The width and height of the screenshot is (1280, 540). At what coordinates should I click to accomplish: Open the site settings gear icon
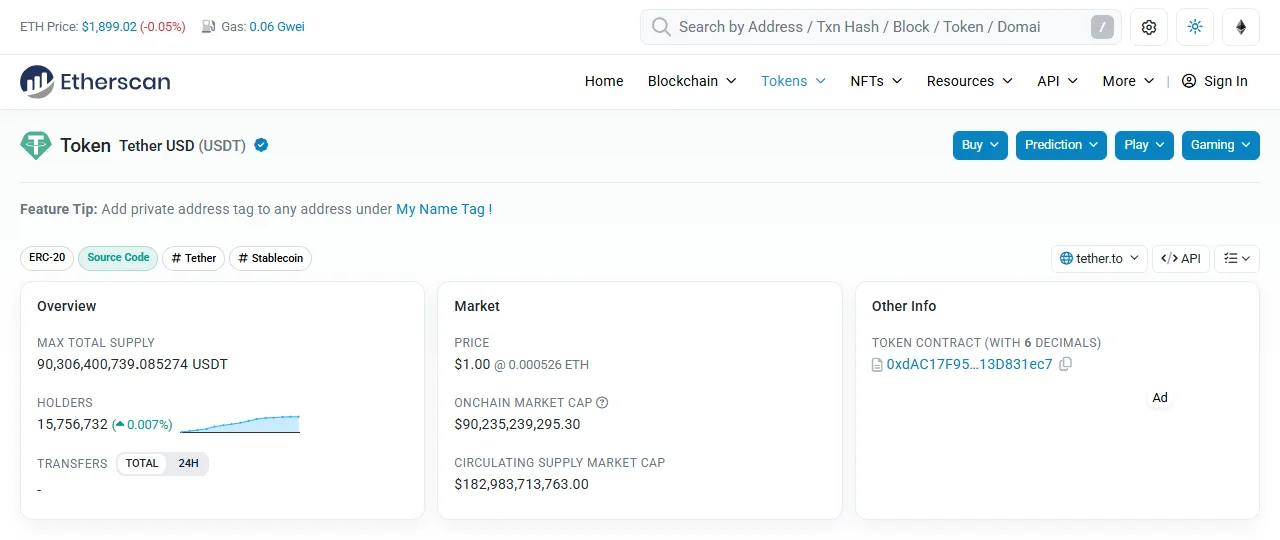(x=1149, y=27)
